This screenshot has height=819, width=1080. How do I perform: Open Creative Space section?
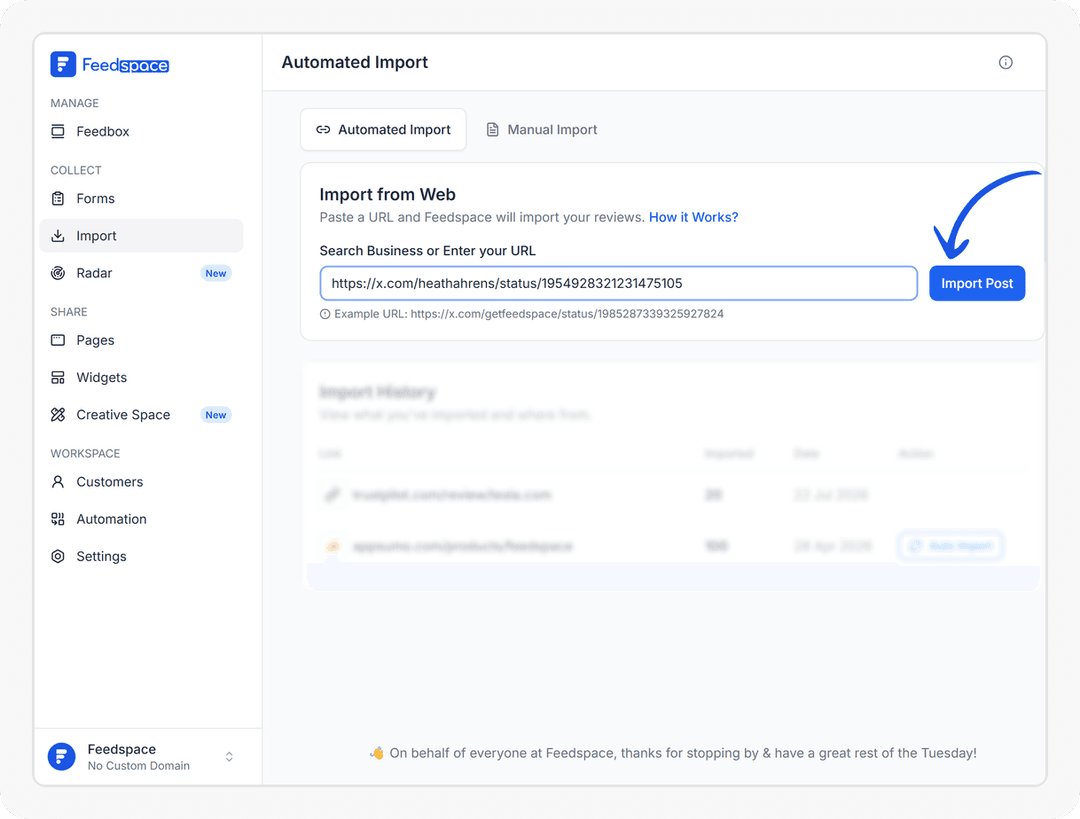141,415
